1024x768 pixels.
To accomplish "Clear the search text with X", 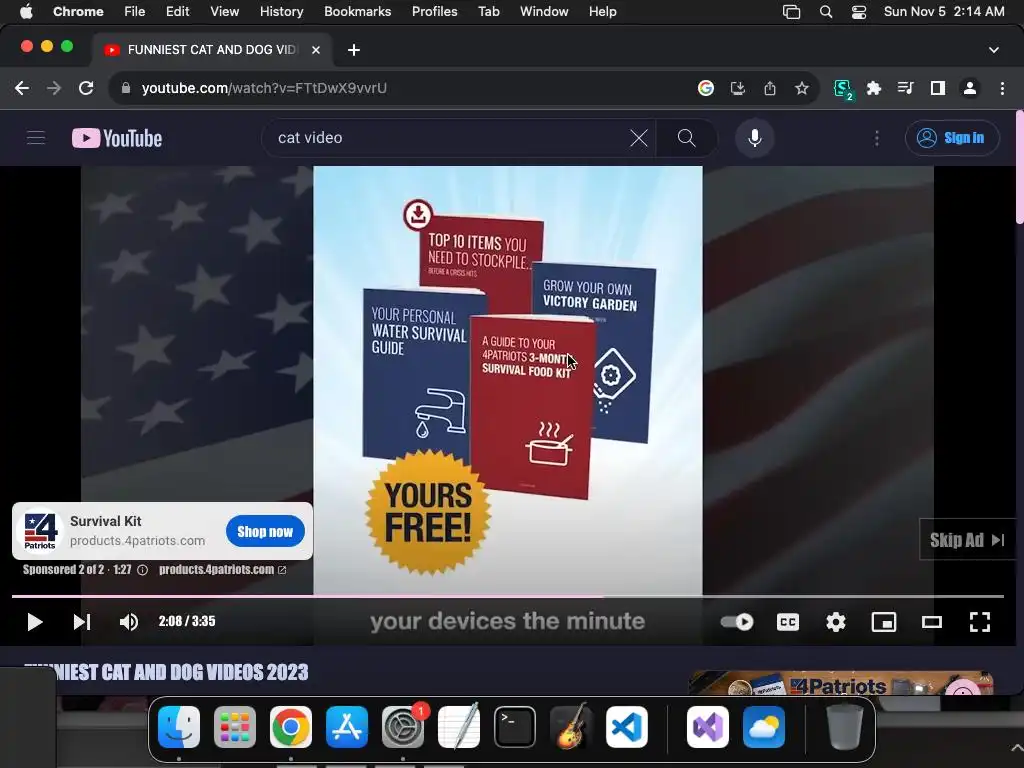I will point(639,138).
